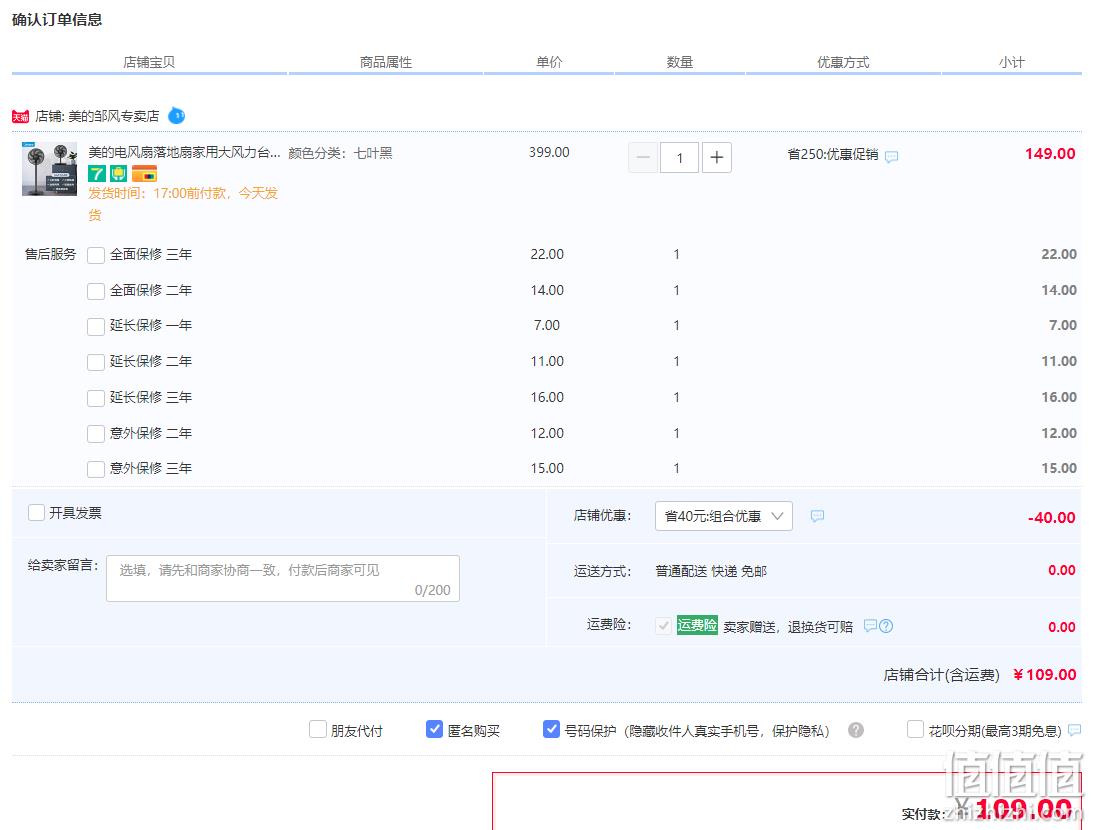This screenshot has height=830, width=1093.
Task: Click the Tmall logo icon beside the store name
Action: coord(20,116)
